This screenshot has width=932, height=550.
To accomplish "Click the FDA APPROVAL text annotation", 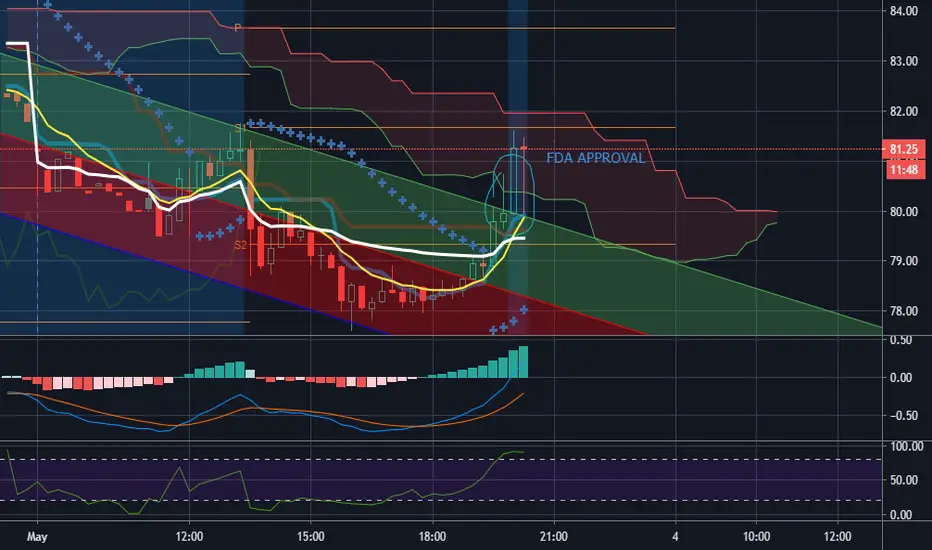I will coord(596,158).
